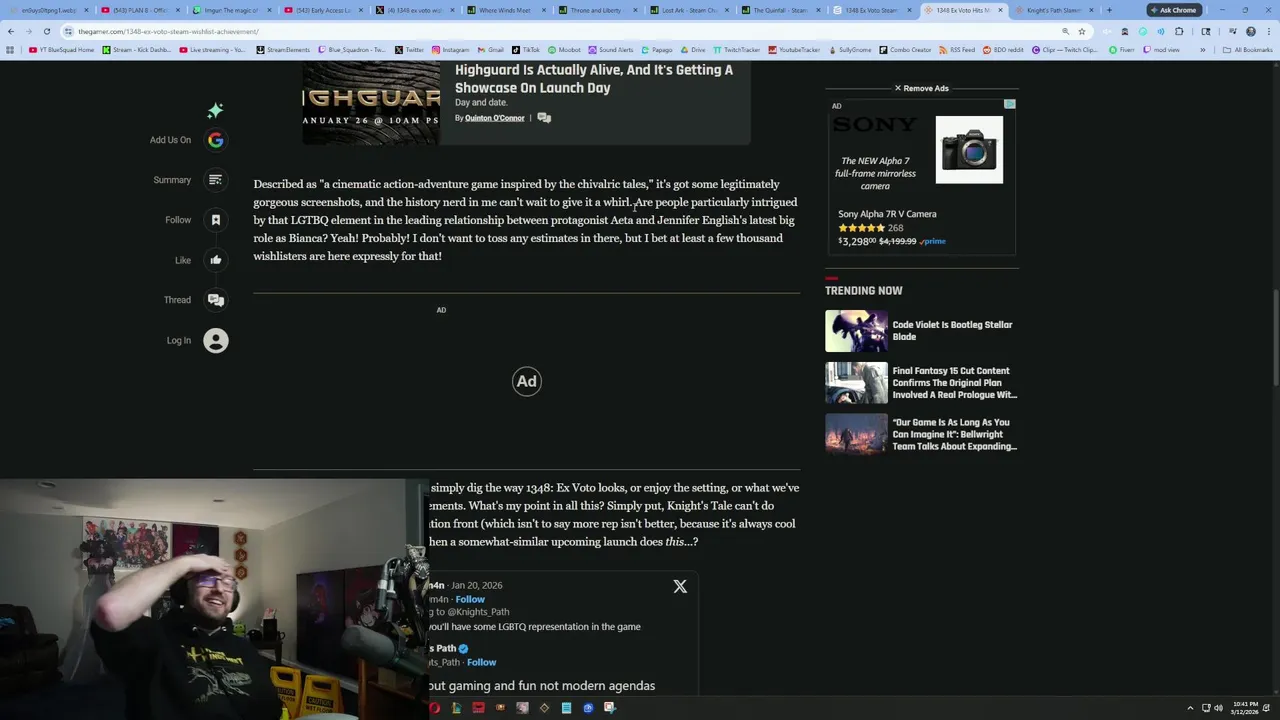Open the Chrome profile avatar icon
1280x720 pixels.
pyautogui.click(x=1251, y=31)
